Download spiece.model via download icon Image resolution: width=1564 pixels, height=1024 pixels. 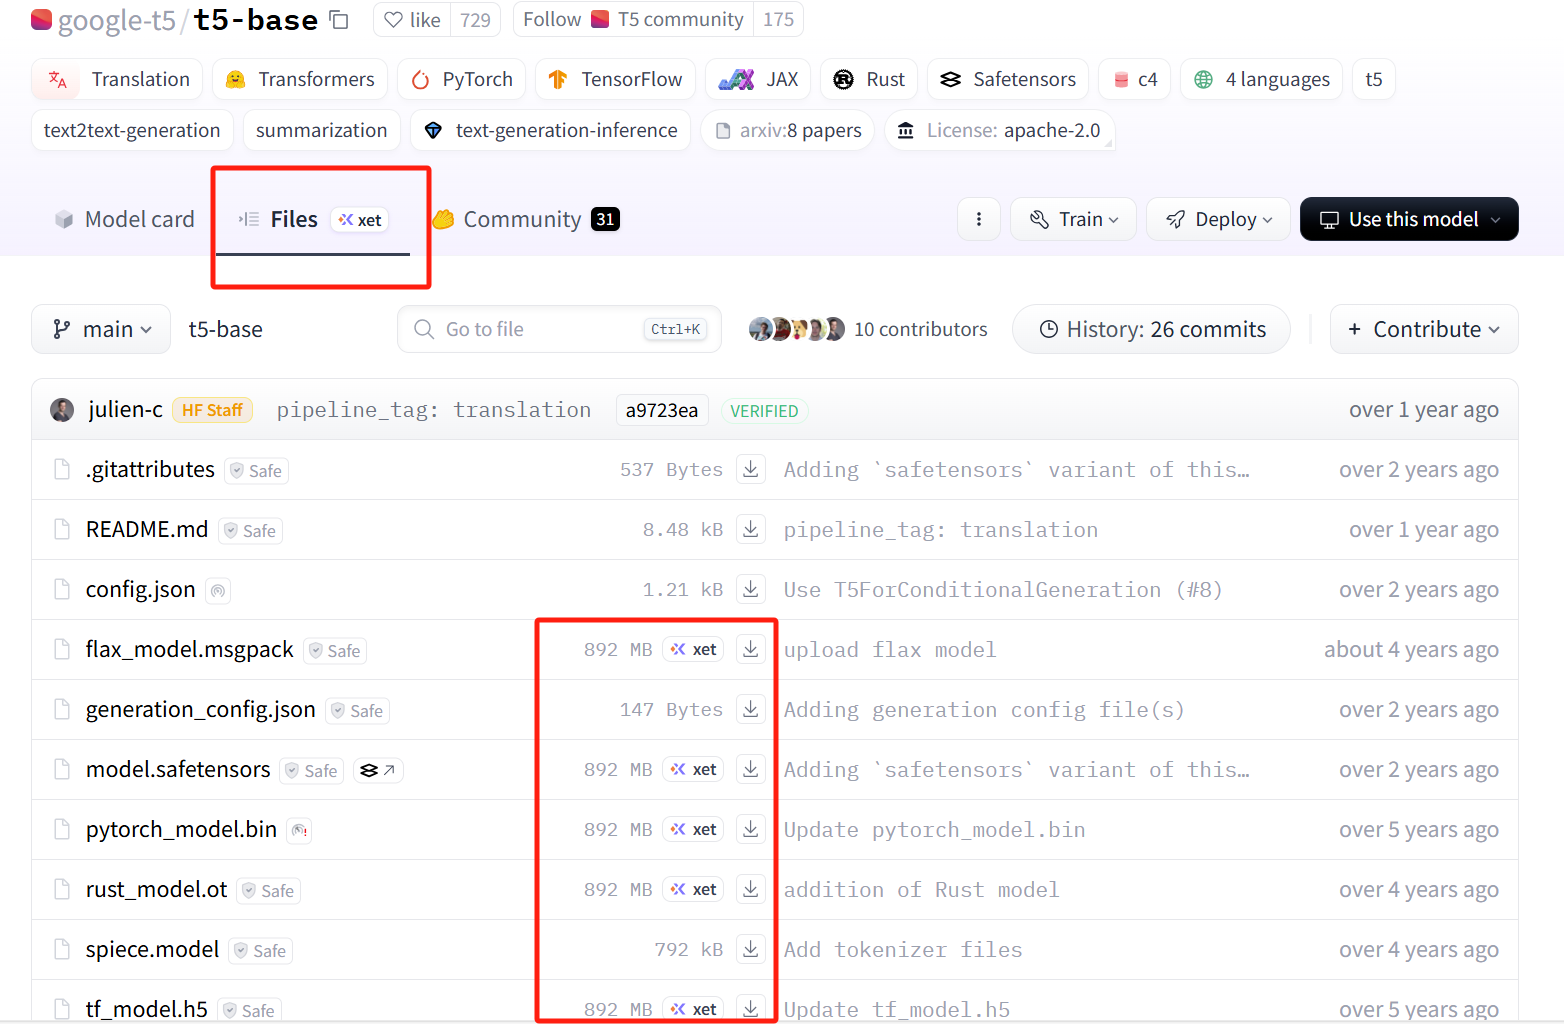(x=751, y=949)
